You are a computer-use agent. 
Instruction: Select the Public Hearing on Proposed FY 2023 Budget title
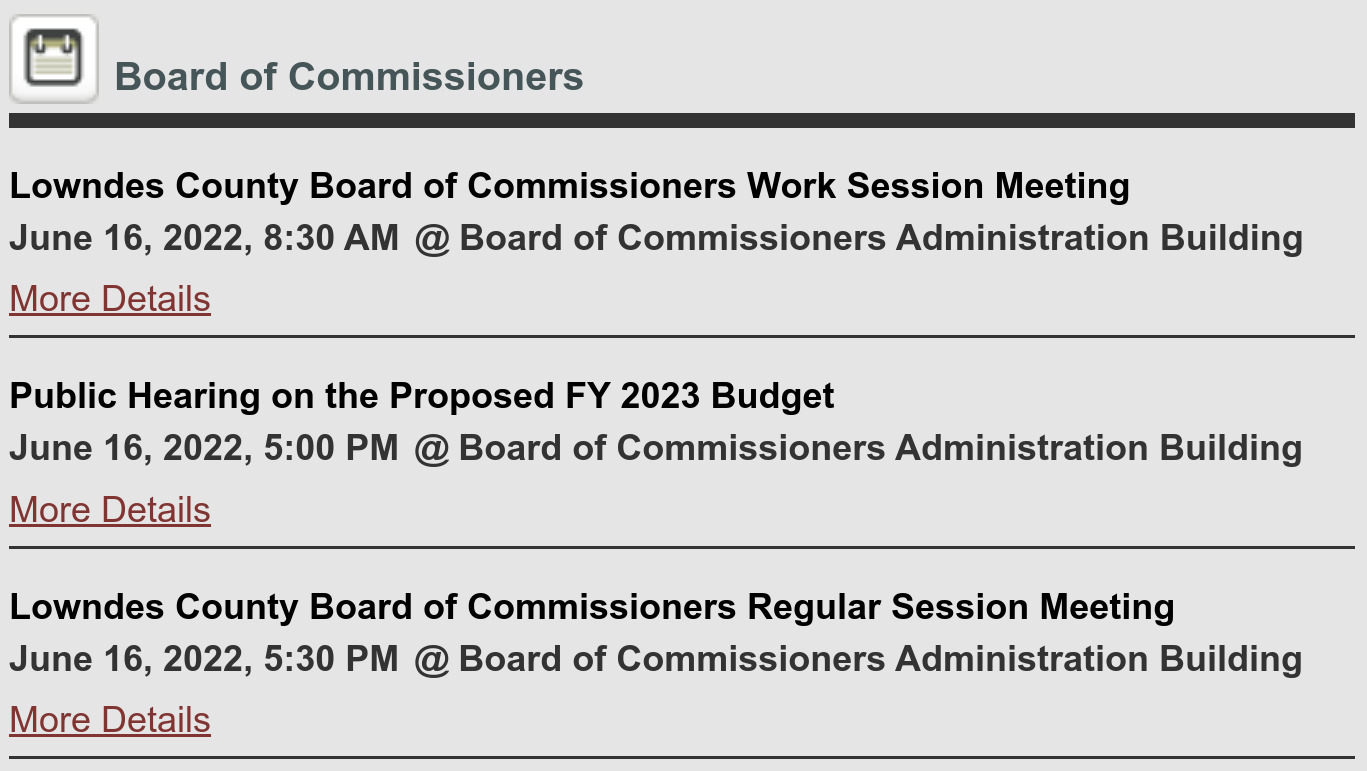tap(421, 396)
